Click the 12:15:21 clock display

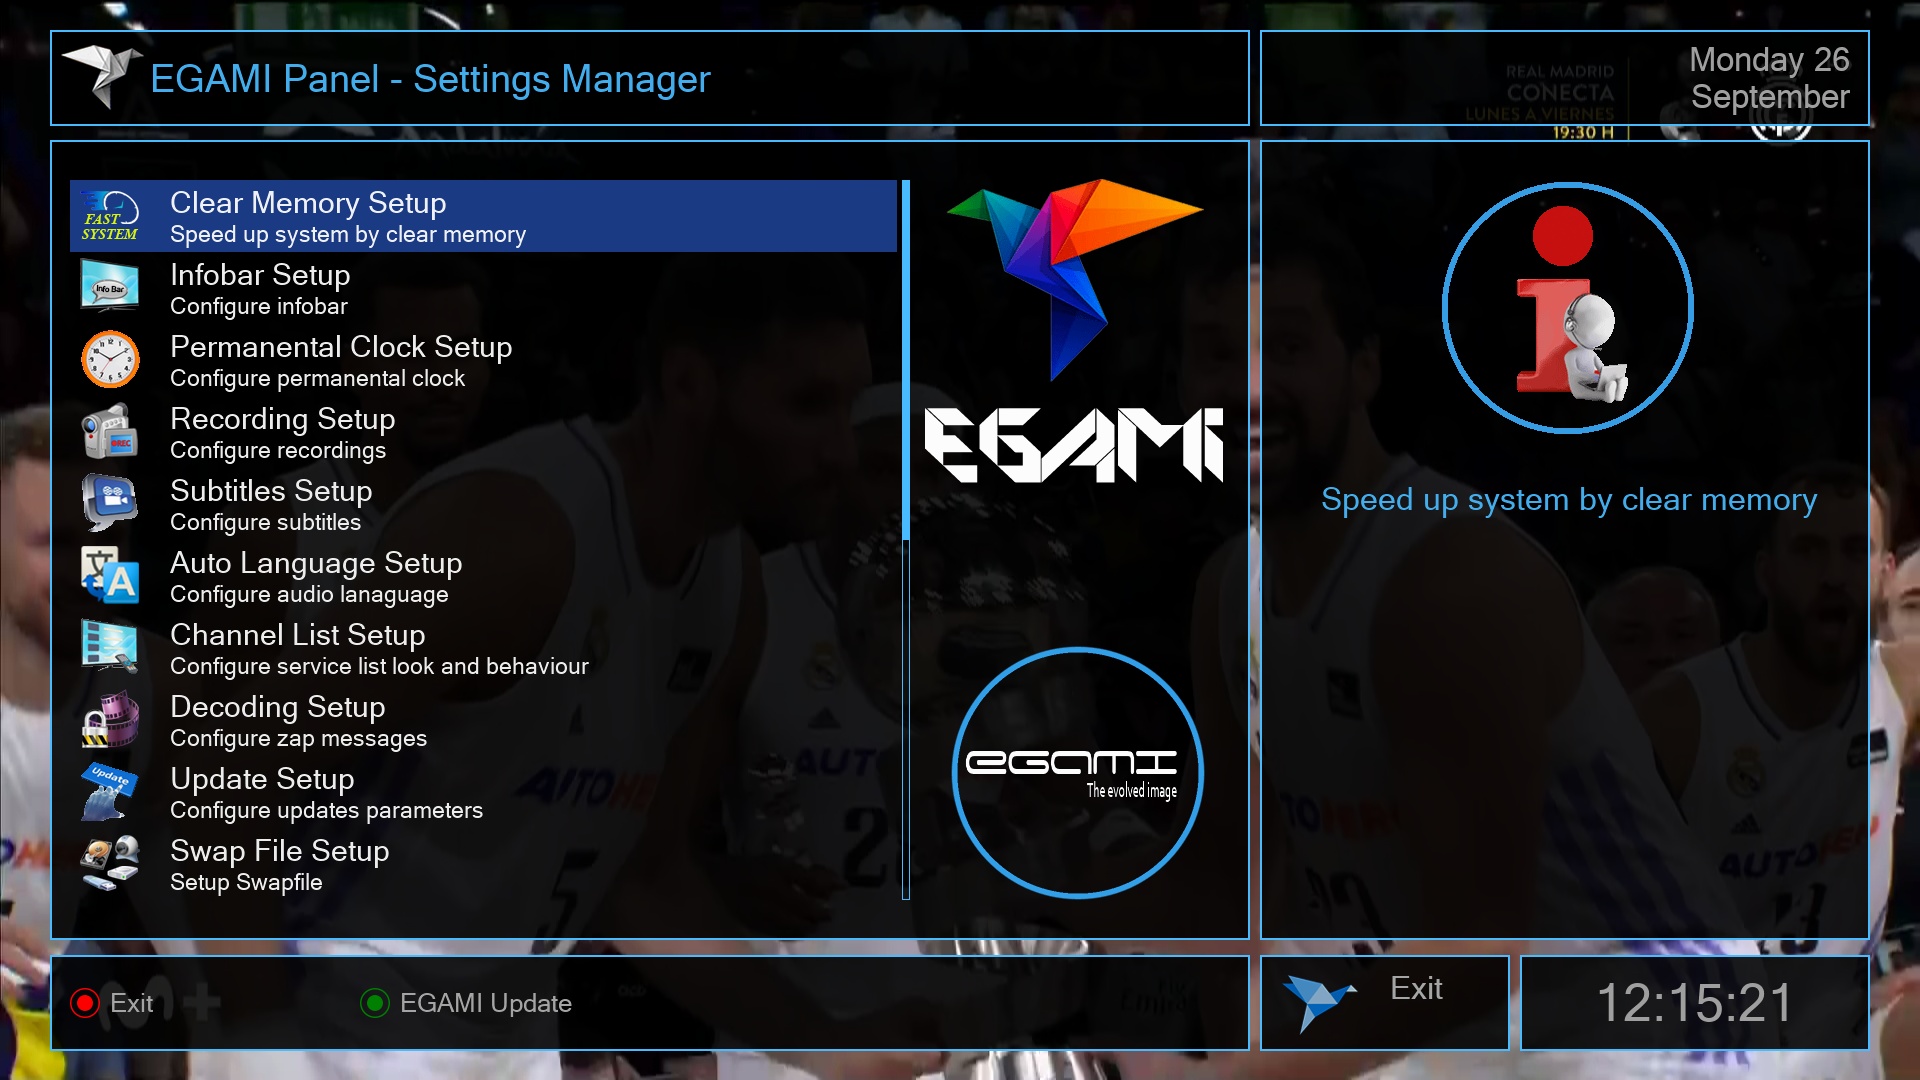click(1694, 1002)
